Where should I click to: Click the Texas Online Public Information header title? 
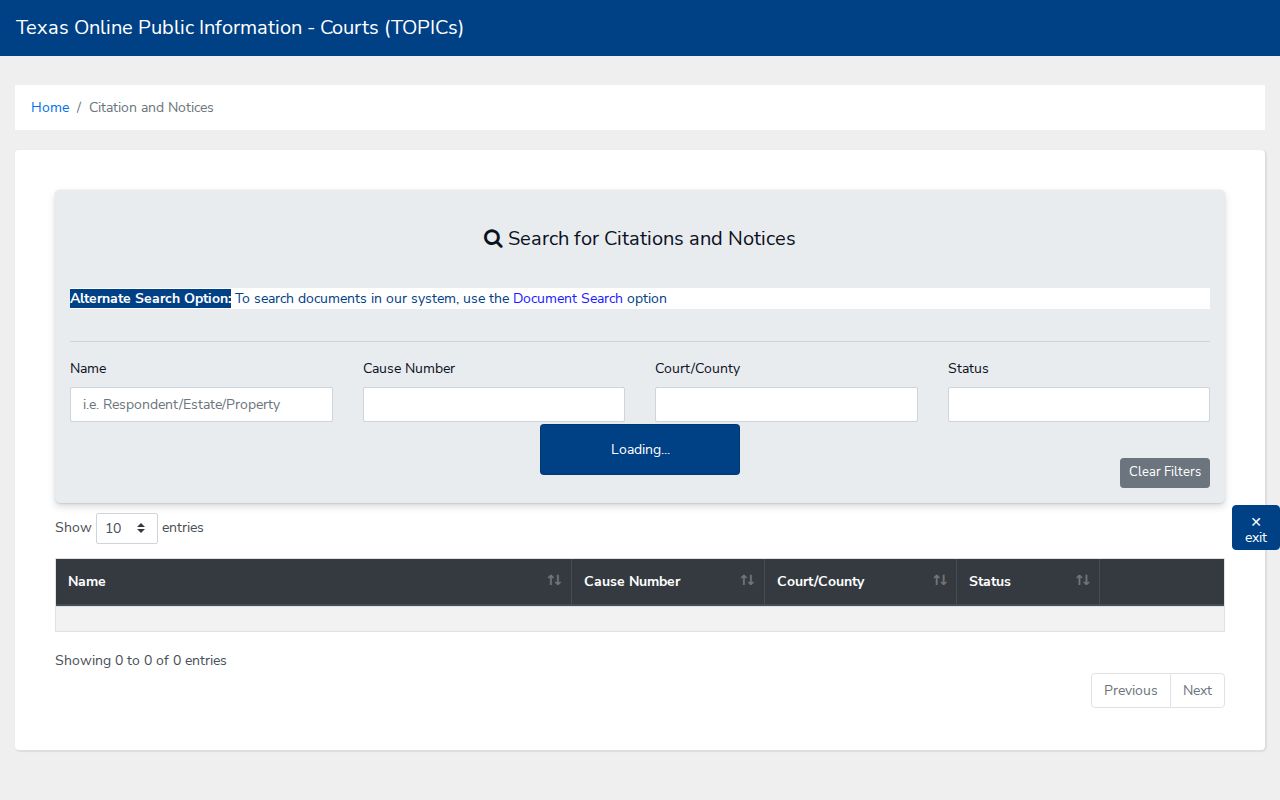click(x=240, y=28)
